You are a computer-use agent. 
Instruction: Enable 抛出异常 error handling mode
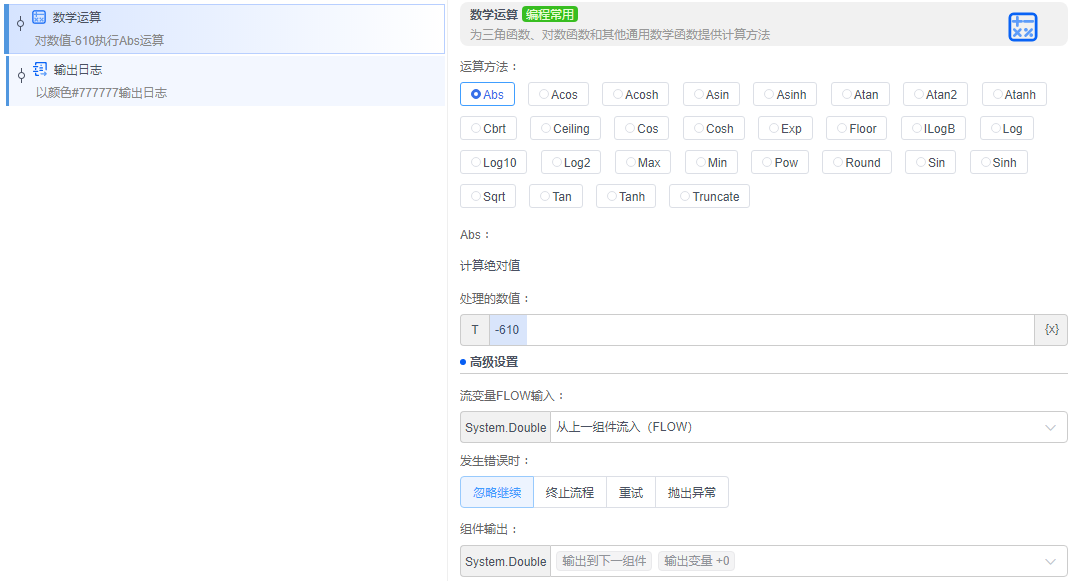click(692, 491)
